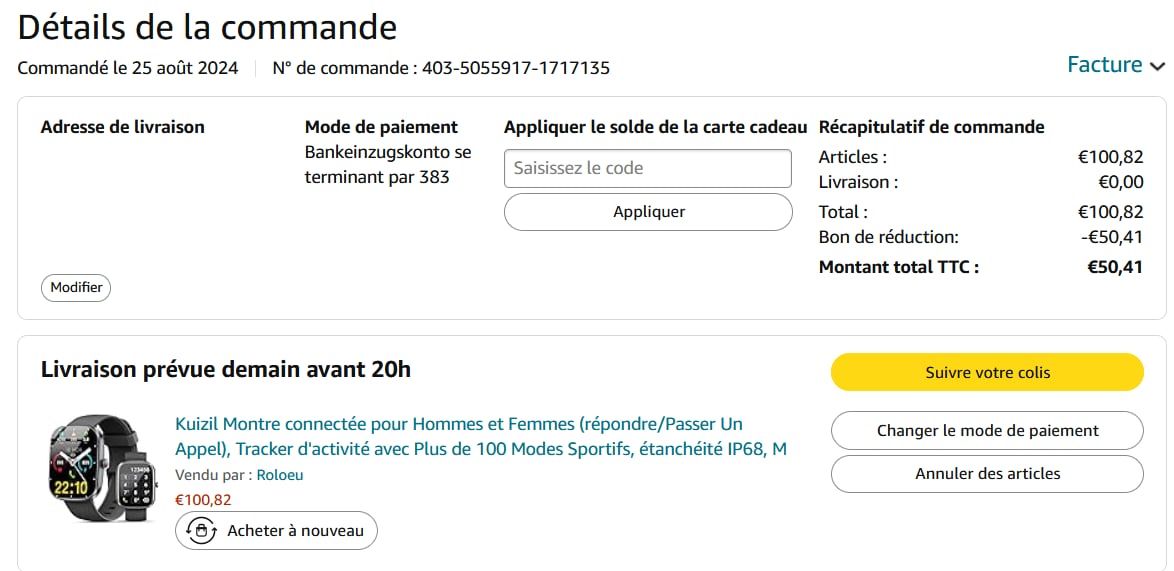Click the order number 403-5055917-1717135

pyautogui.click(x=516, y=68)
